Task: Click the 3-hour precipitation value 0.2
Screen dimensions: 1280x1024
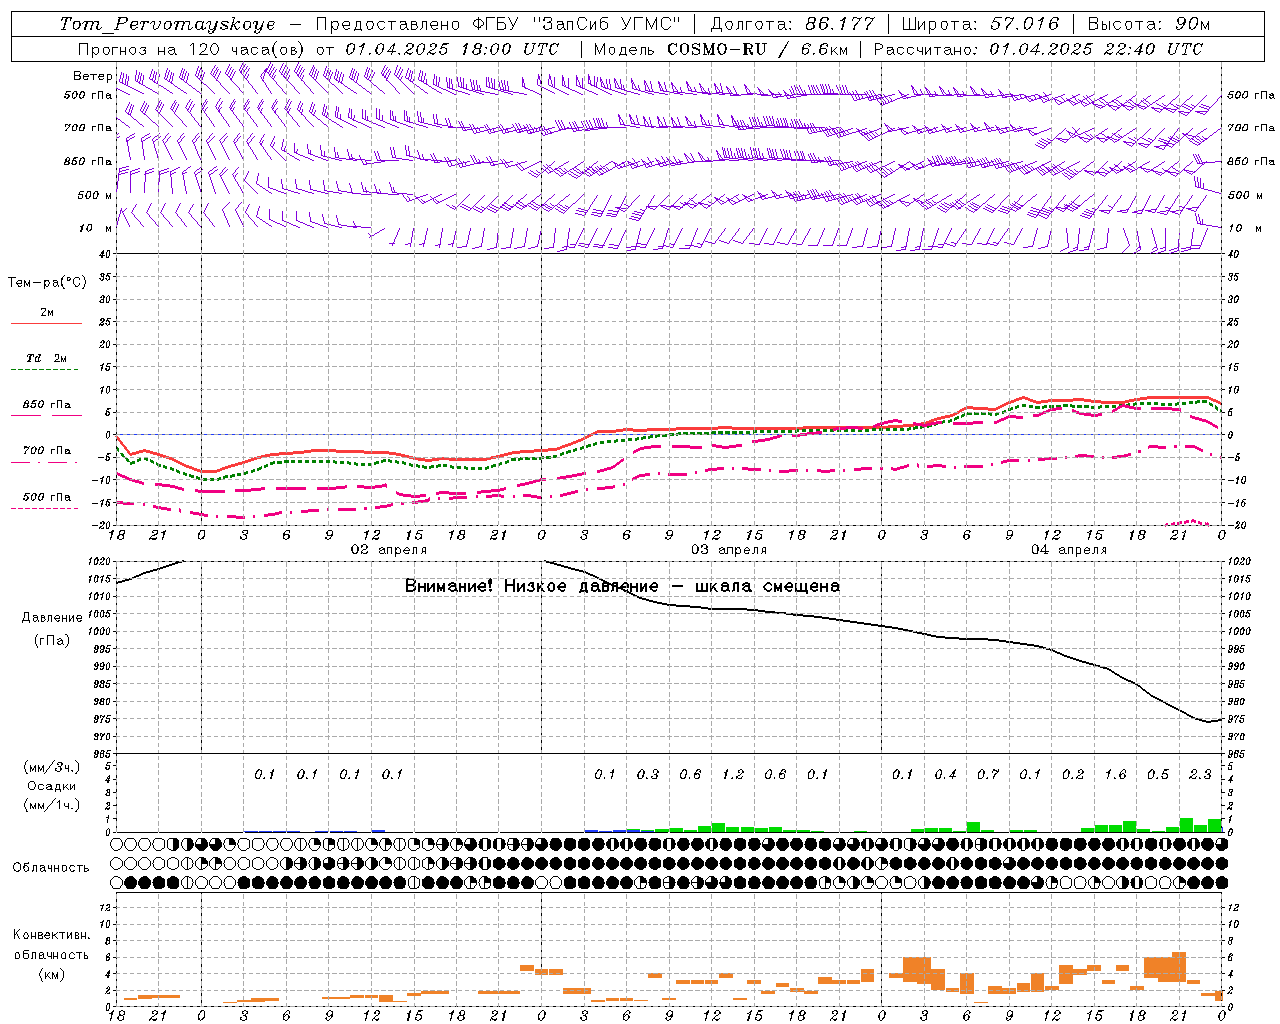Action: (1073, 775)
